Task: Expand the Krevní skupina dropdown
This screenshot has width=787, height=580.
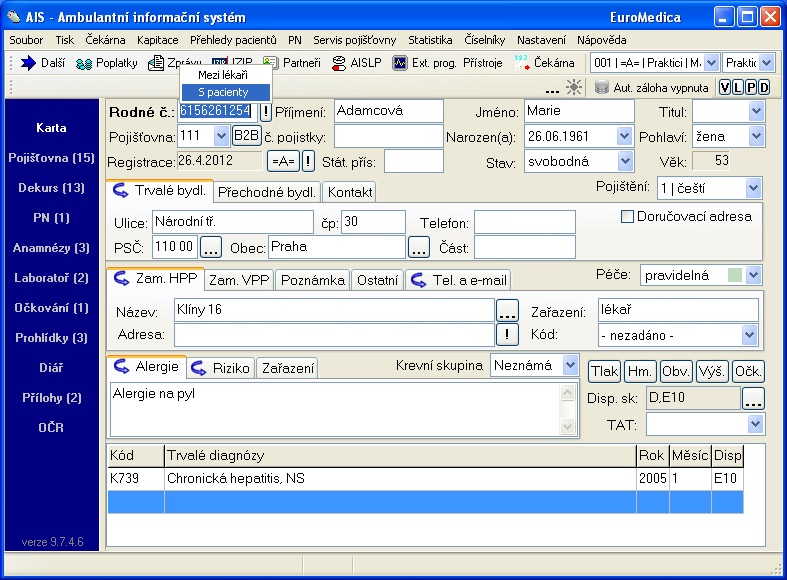Action: (569, 366)
